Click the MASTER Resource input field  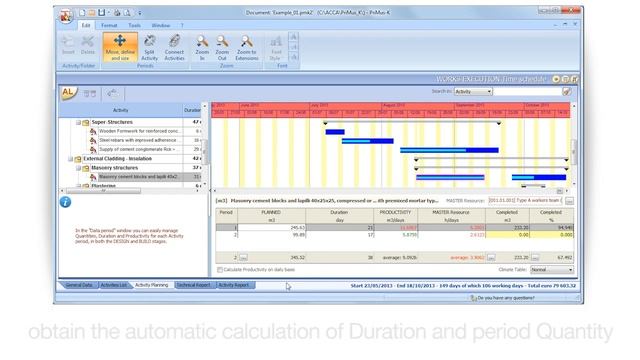(x=525, y=200)
